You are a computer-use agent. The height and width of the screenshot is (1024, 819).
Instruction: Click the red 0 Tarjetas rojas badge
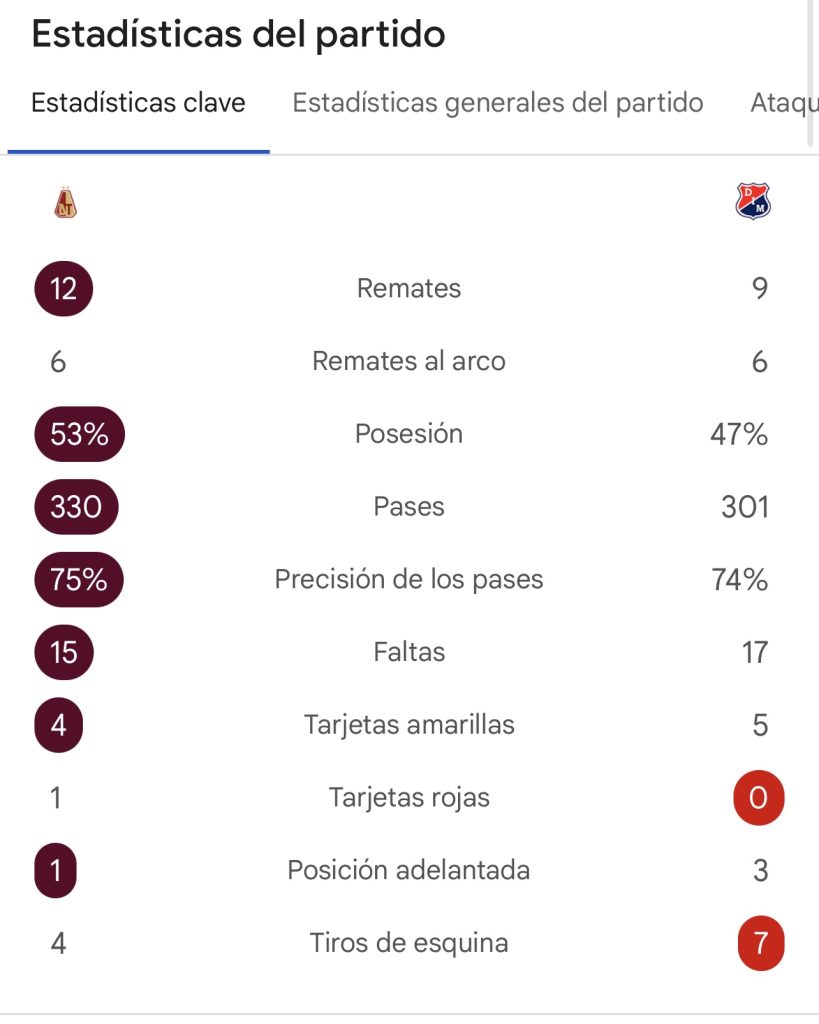759,797
